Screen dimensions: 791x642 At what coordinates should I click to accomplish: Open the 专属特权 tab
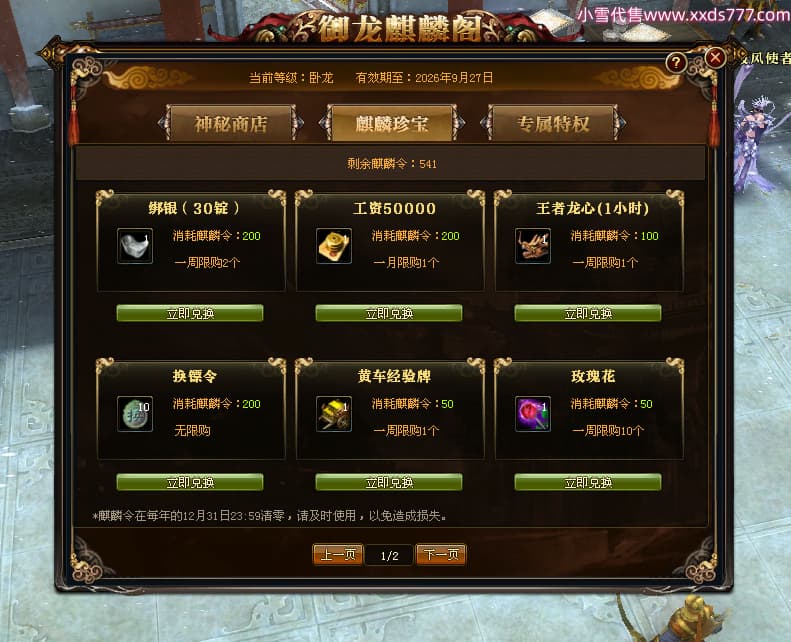click(553, 124)
